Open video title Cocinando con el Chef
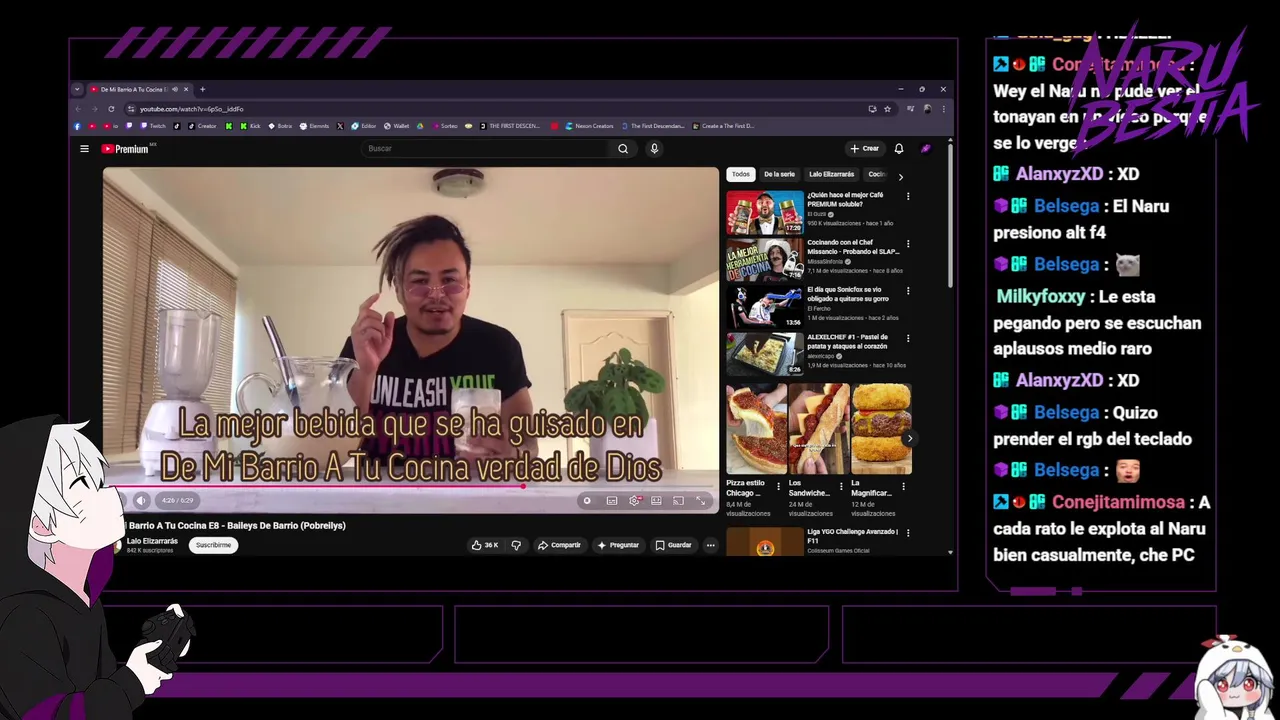 pos(853,247)
